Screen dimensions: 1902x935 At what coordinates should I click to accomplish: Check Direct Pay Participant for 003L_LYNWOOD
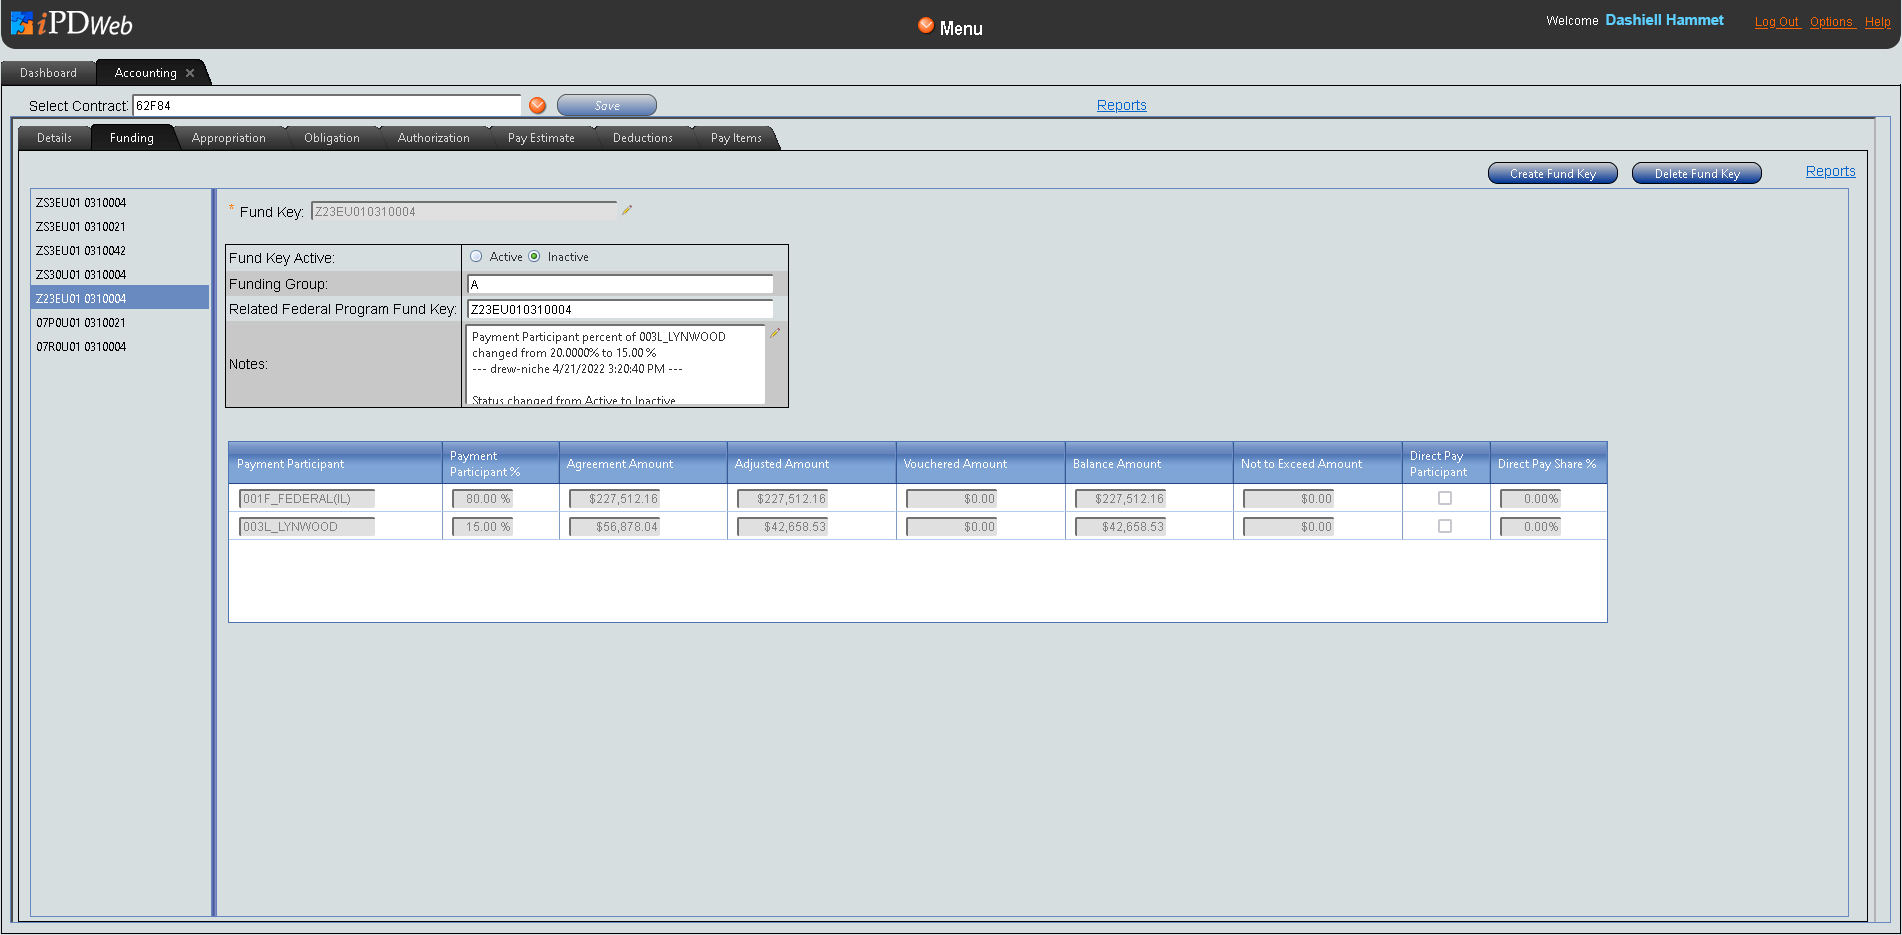tap(1445, 526)
